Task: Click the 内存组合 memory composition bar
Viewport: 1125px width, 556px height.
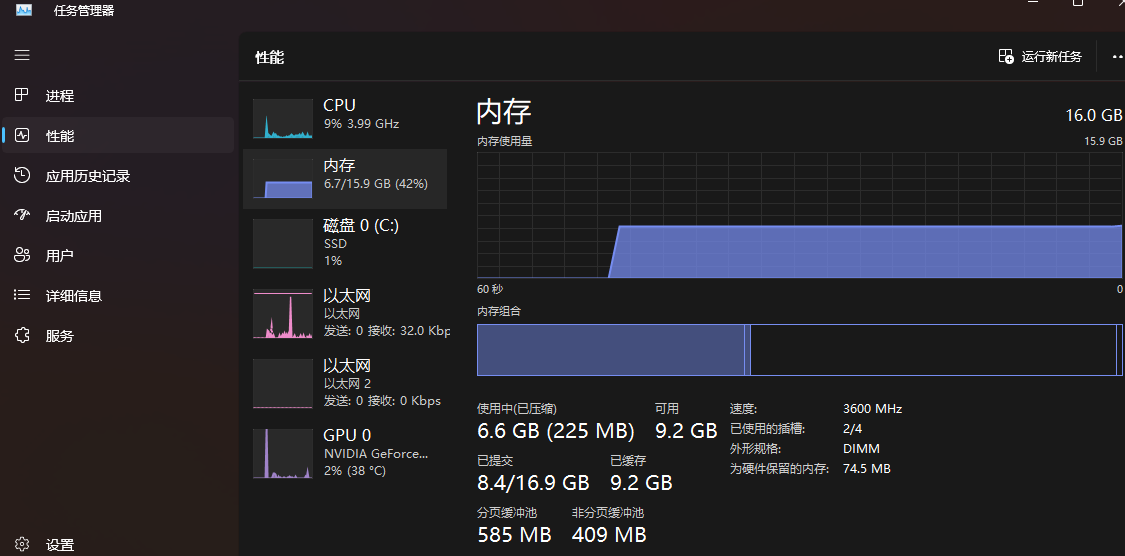Action: point(799,349)
